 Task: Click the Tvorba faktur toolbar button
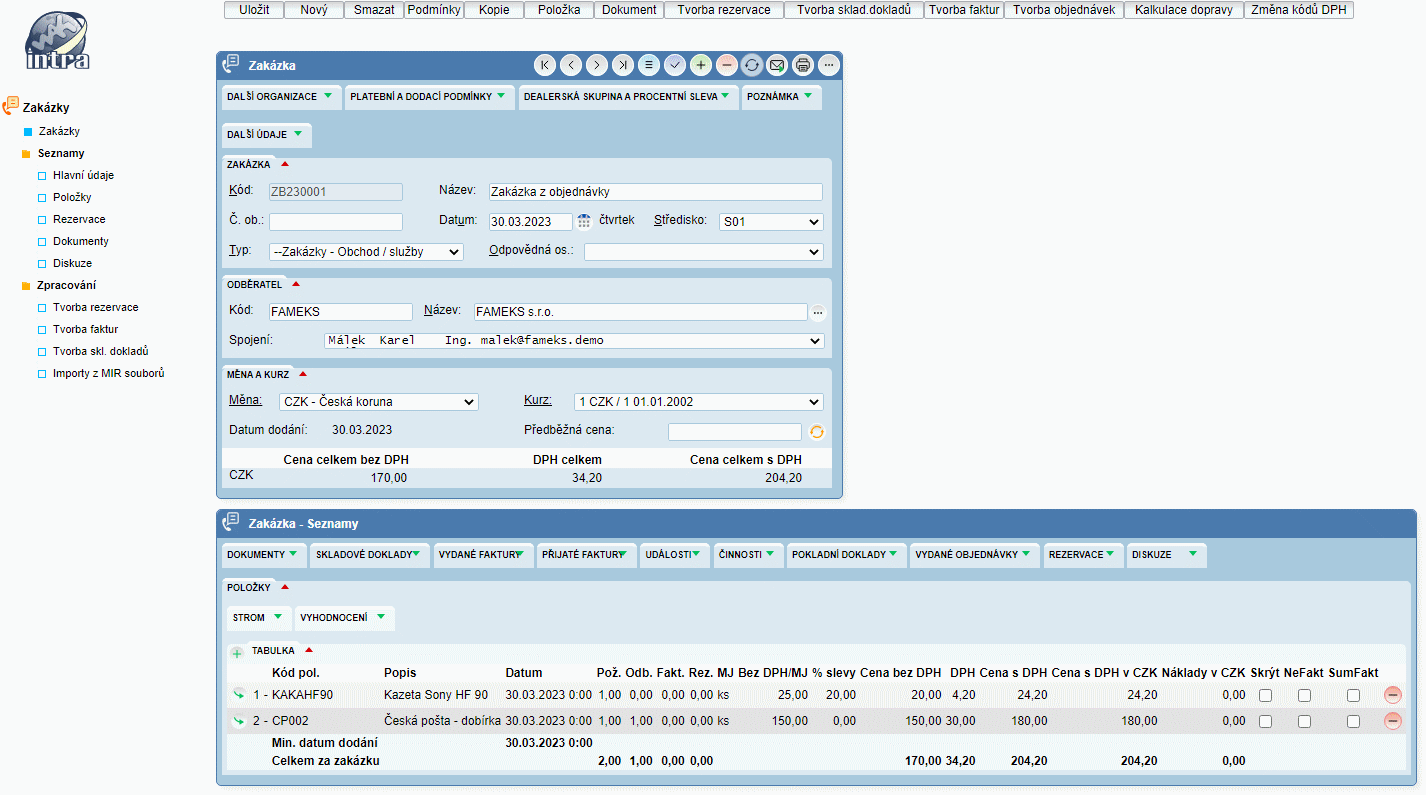[x=964, y=10]
